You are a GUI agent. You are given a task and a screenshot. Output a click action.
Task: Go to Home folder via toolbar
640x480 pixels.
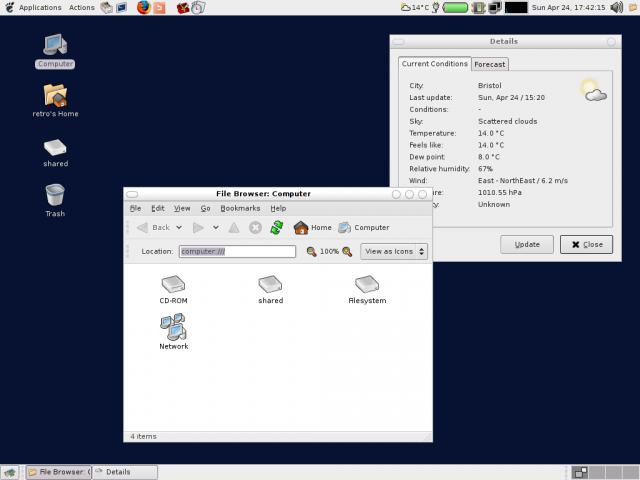(312, 227)
